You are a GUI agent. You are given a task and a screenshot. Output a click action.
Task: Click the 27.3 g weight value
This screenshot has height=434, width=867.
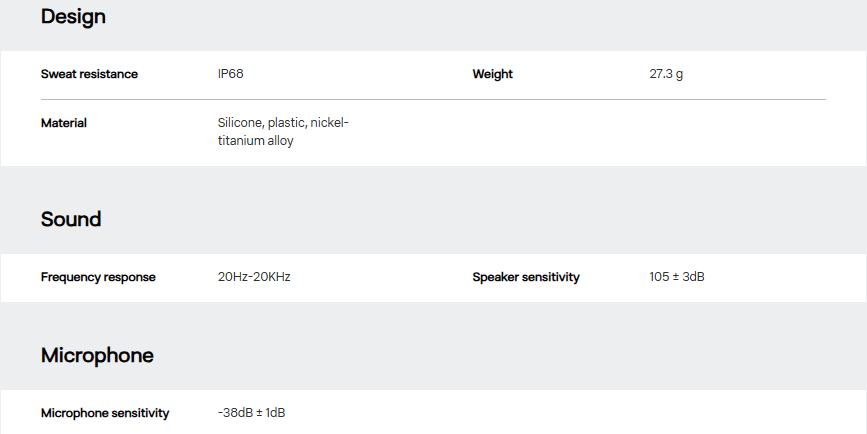tap(666, 74)
